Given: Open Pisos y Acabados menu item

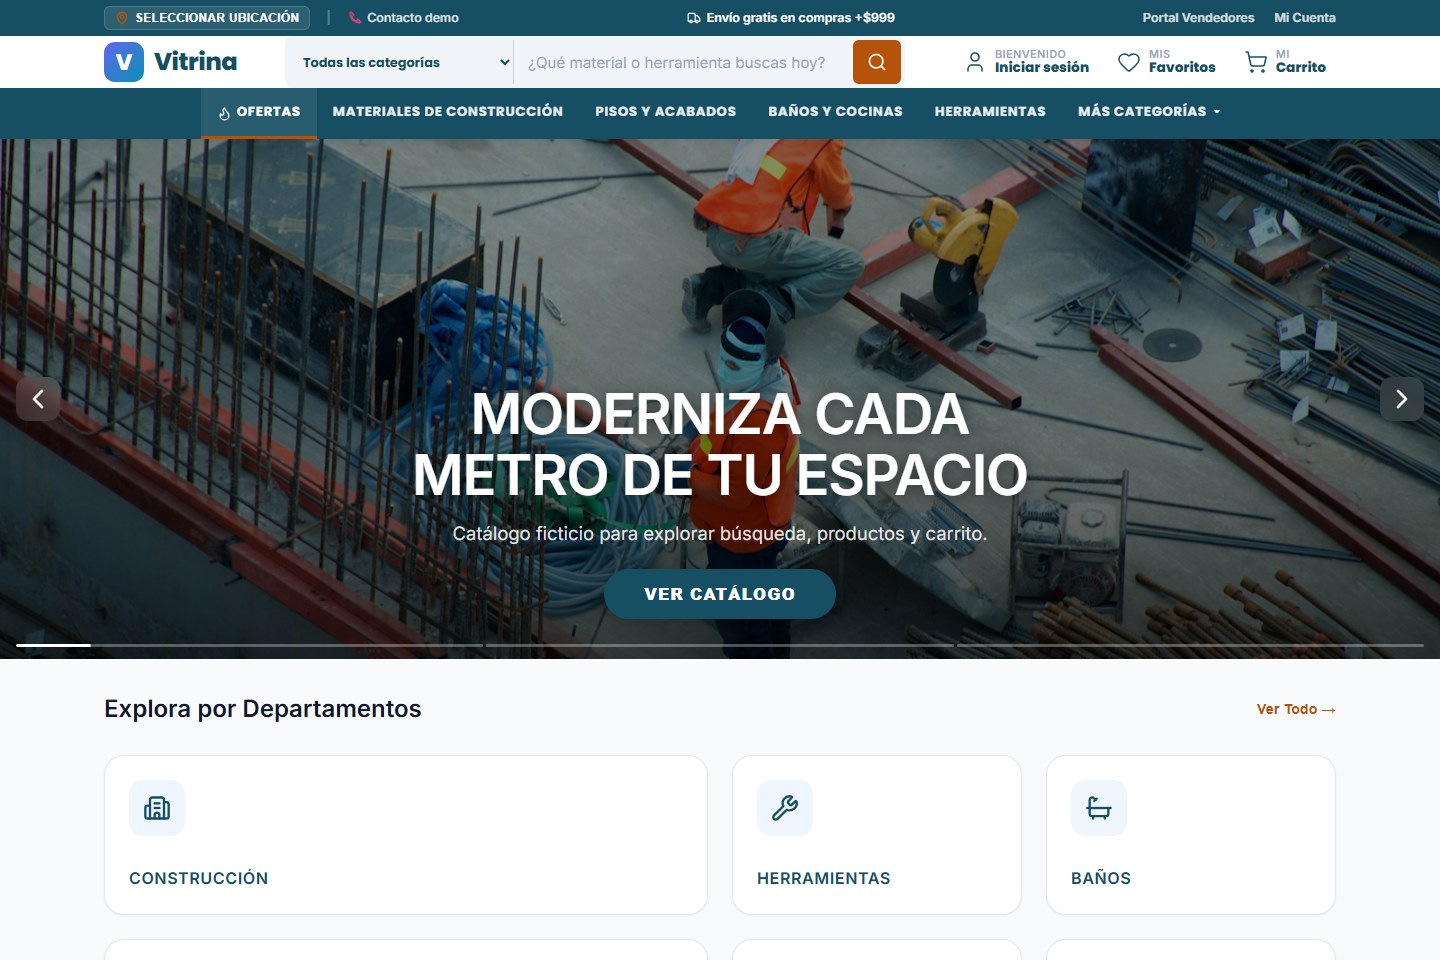Looking at the screenshot, I should click(x=666, y=112).
